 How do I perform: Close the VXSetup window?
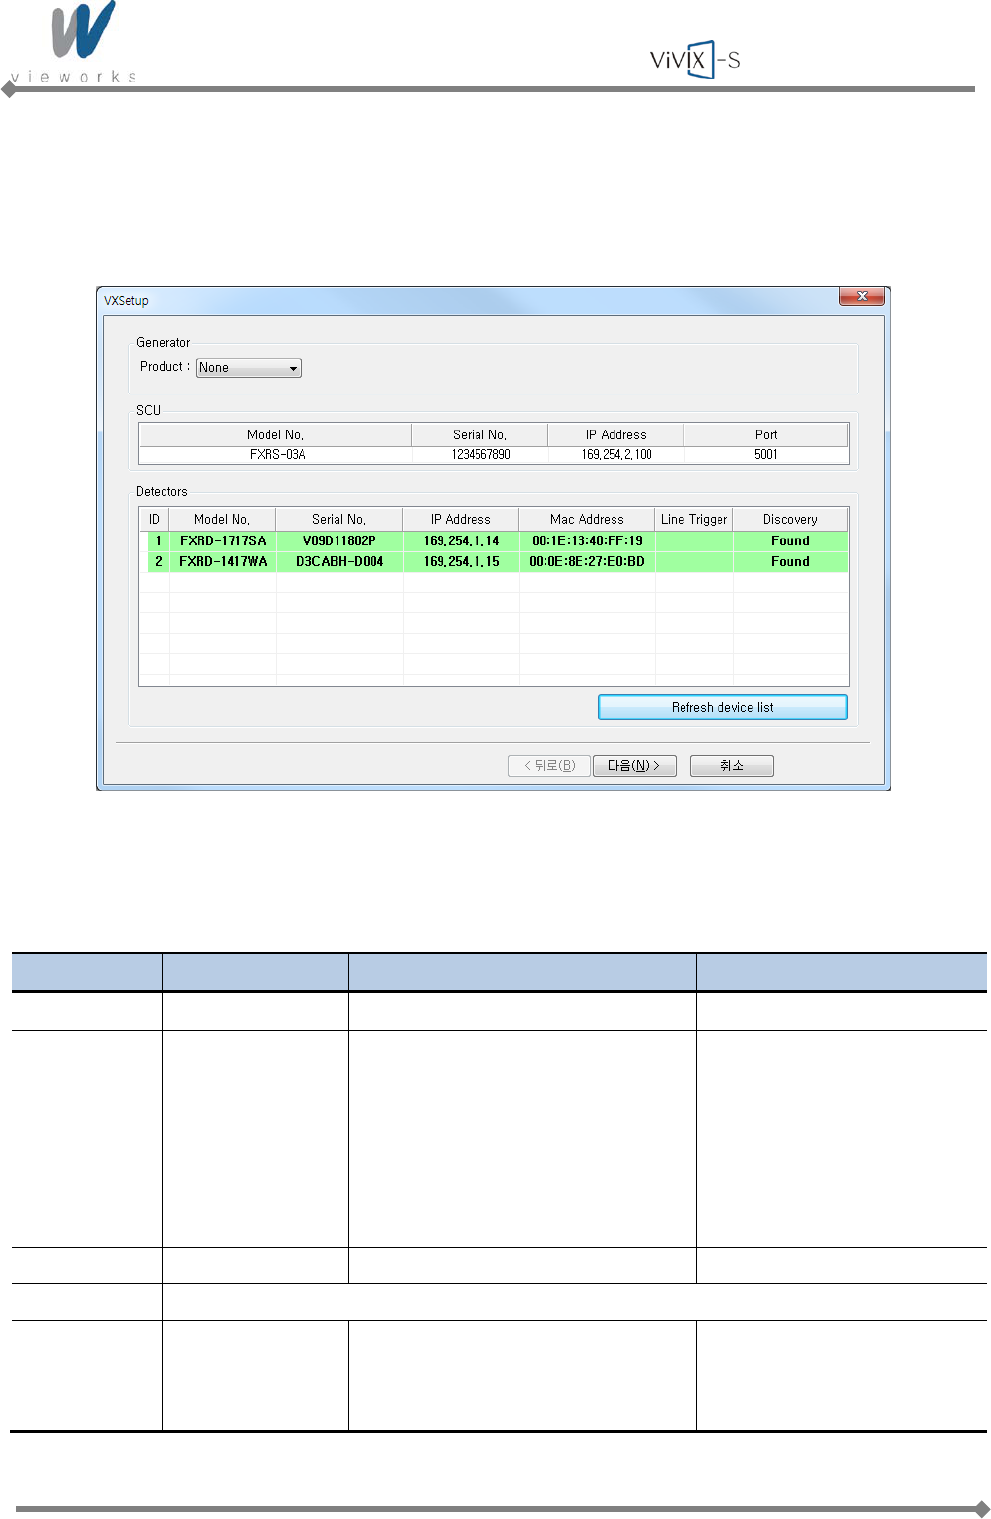tap(862, 297)
